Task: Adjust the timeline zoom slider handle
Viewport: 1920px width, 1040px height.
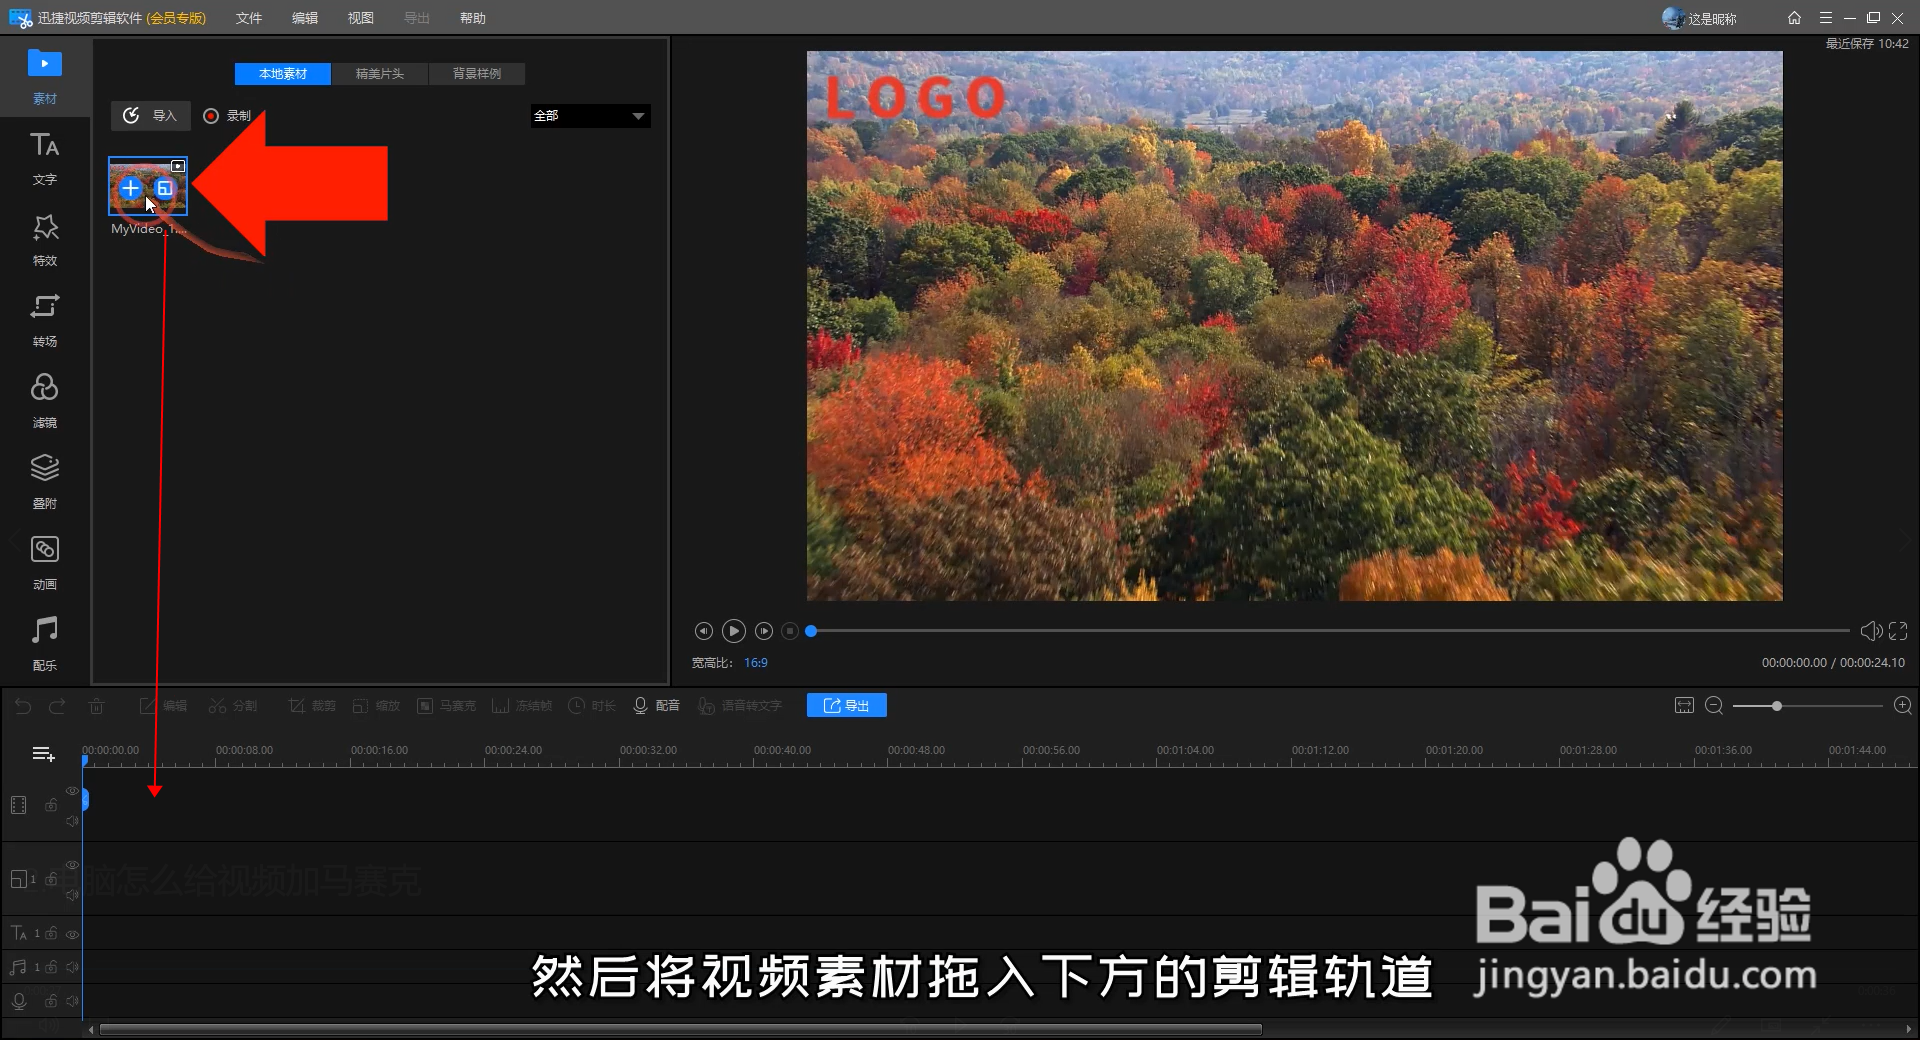Action: coord(1777,706)
